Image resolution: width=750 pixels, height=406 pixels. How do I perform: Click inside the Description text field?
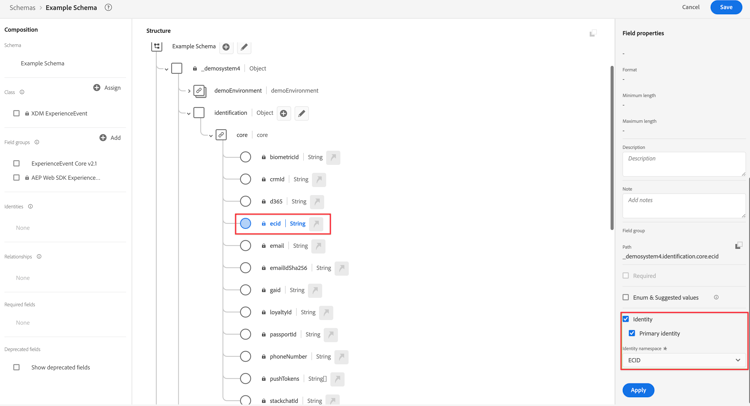click(683, 163)
